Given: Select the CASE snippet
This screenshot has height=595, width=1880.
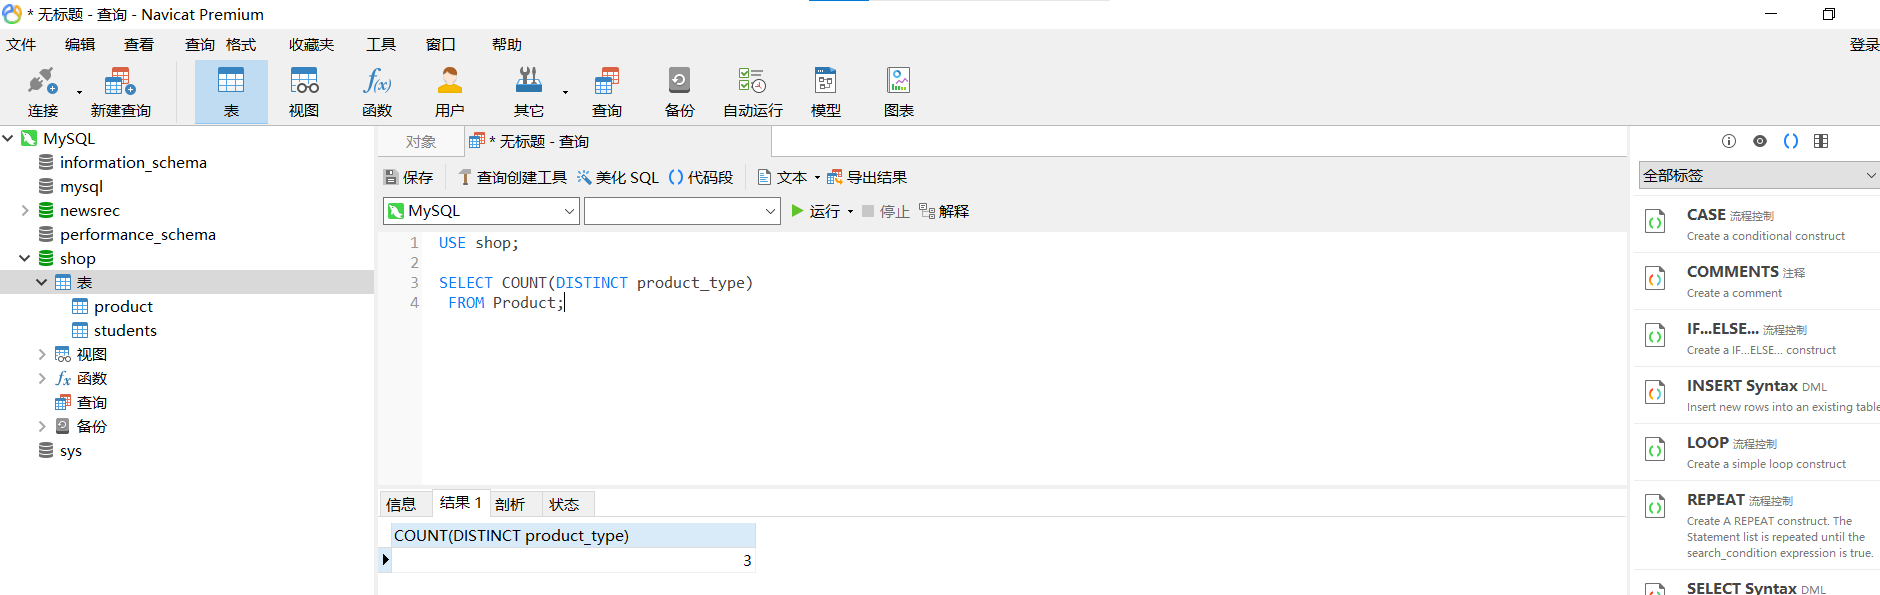Looking at the screenshot, I should 1759,224.
